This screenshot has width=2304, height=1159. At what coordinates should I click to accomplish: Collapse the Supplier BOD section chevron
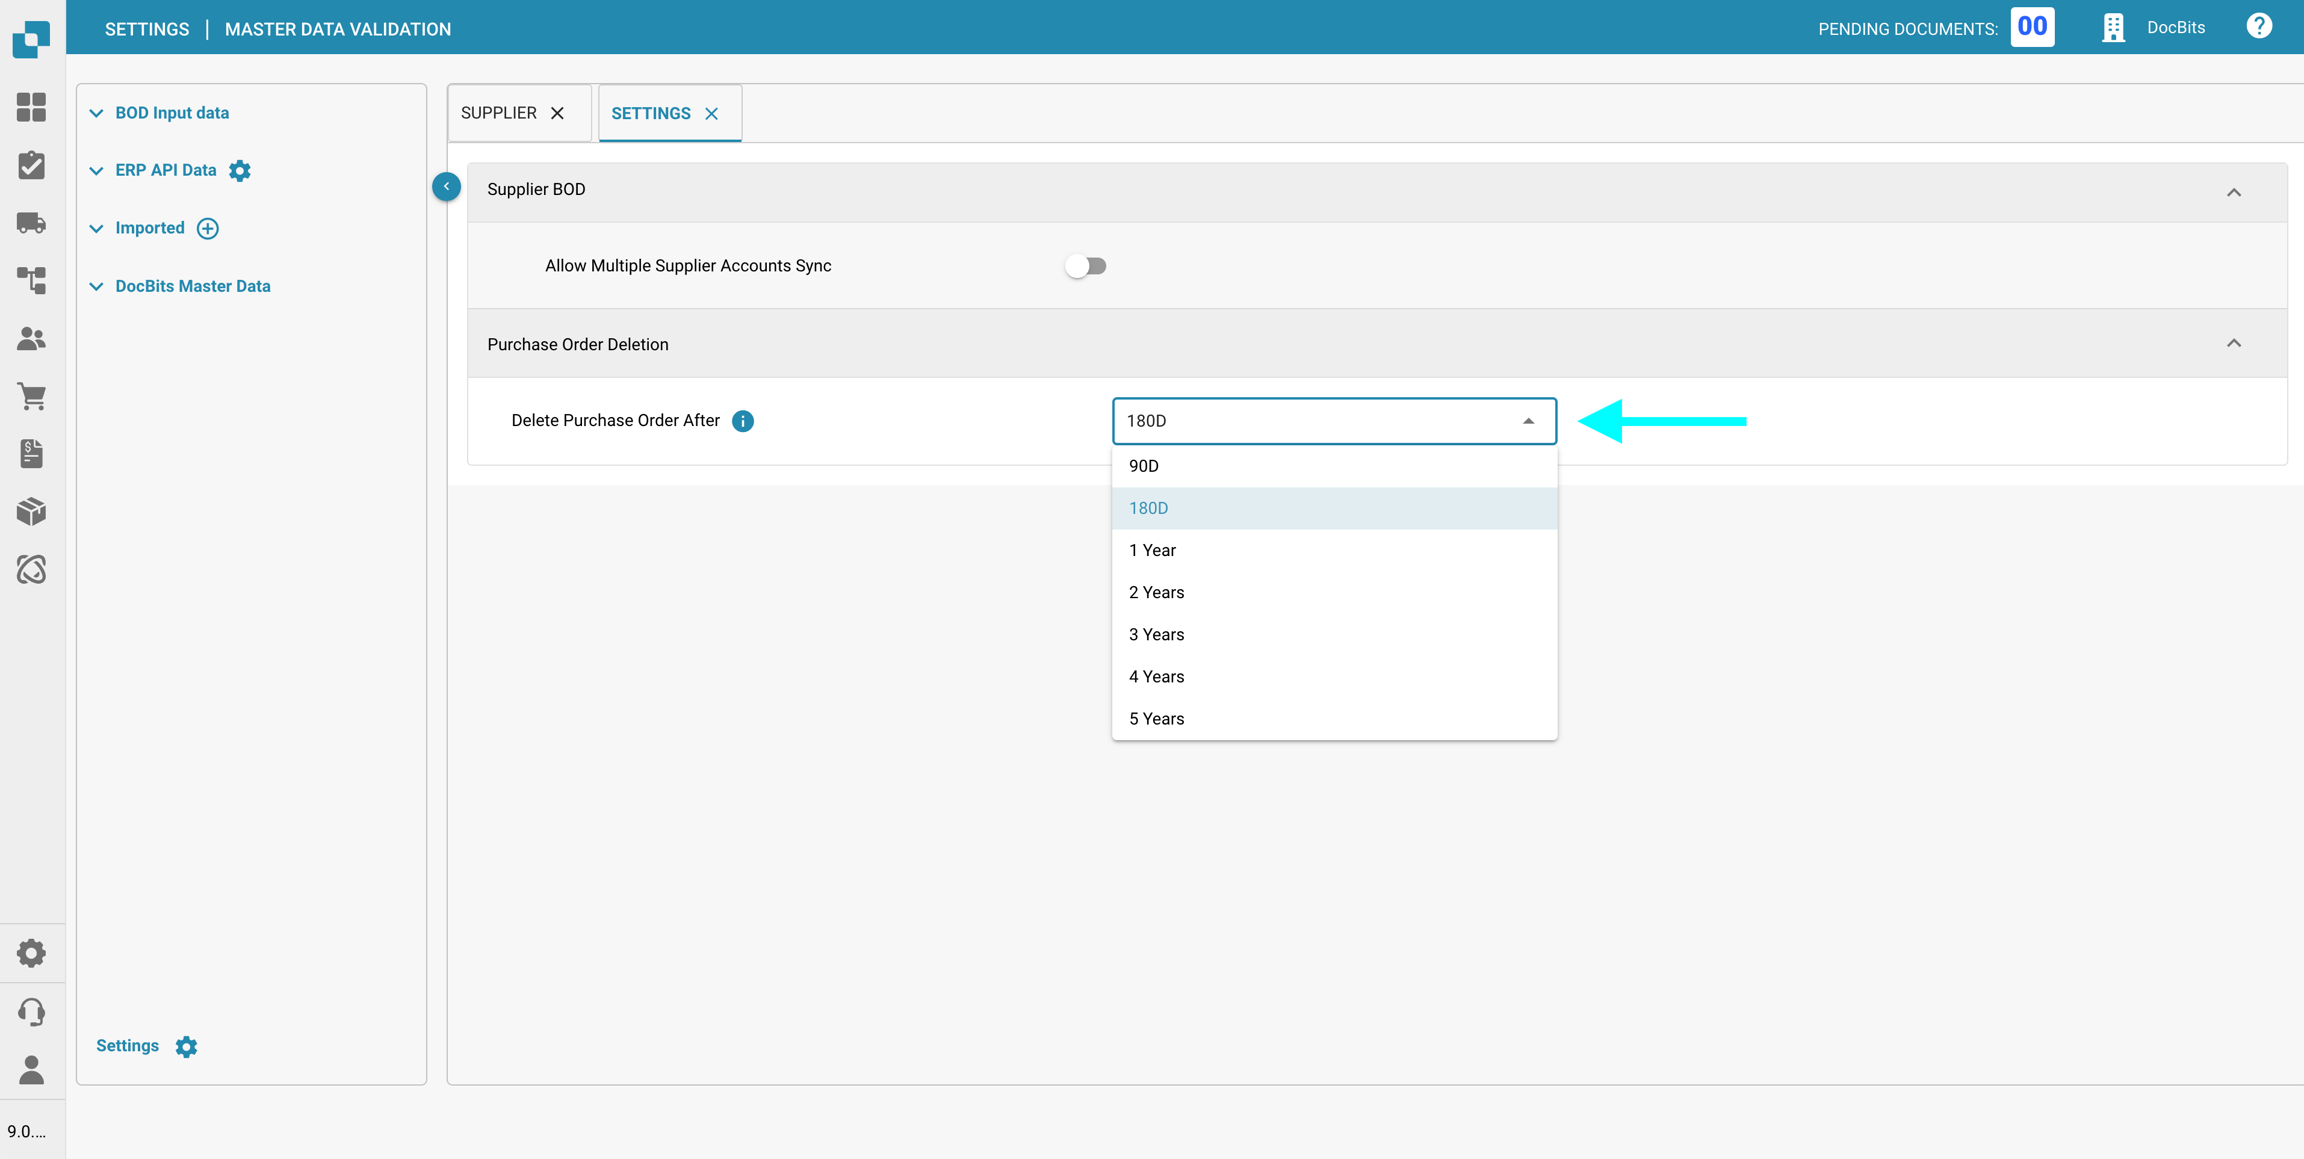2233,192
